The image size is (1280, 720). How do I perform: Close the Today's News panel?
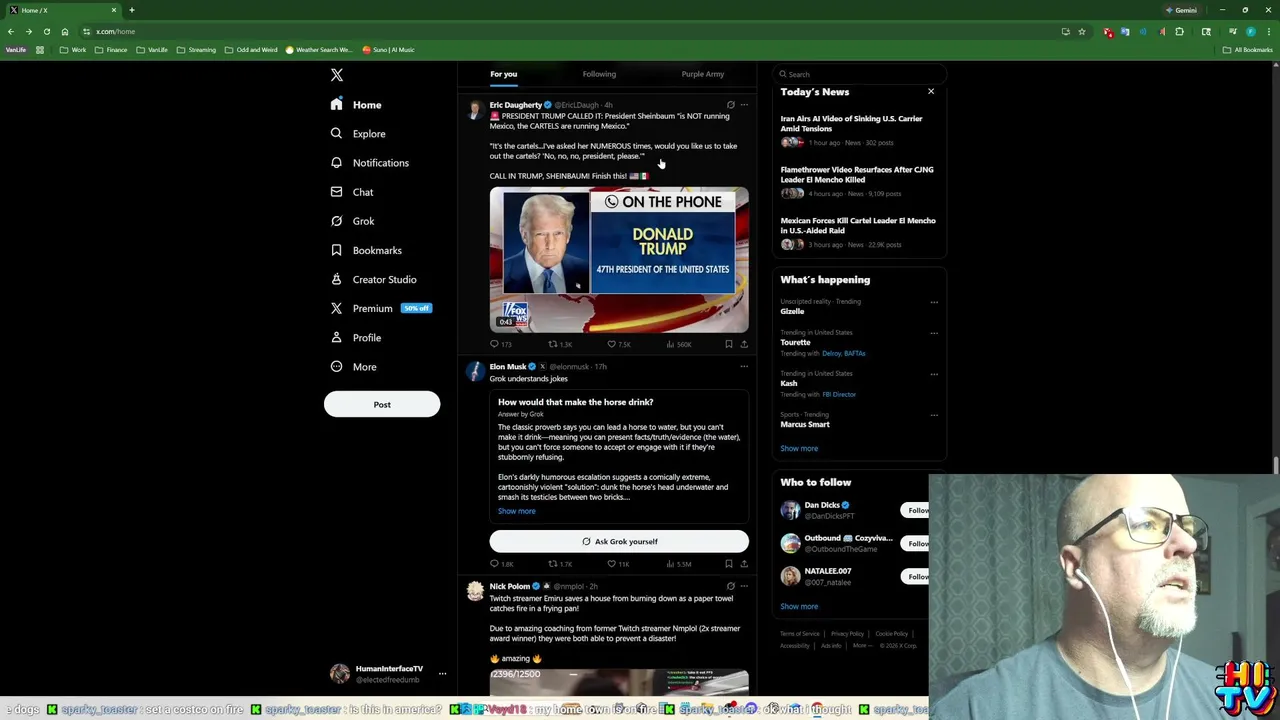pos(931,92)
